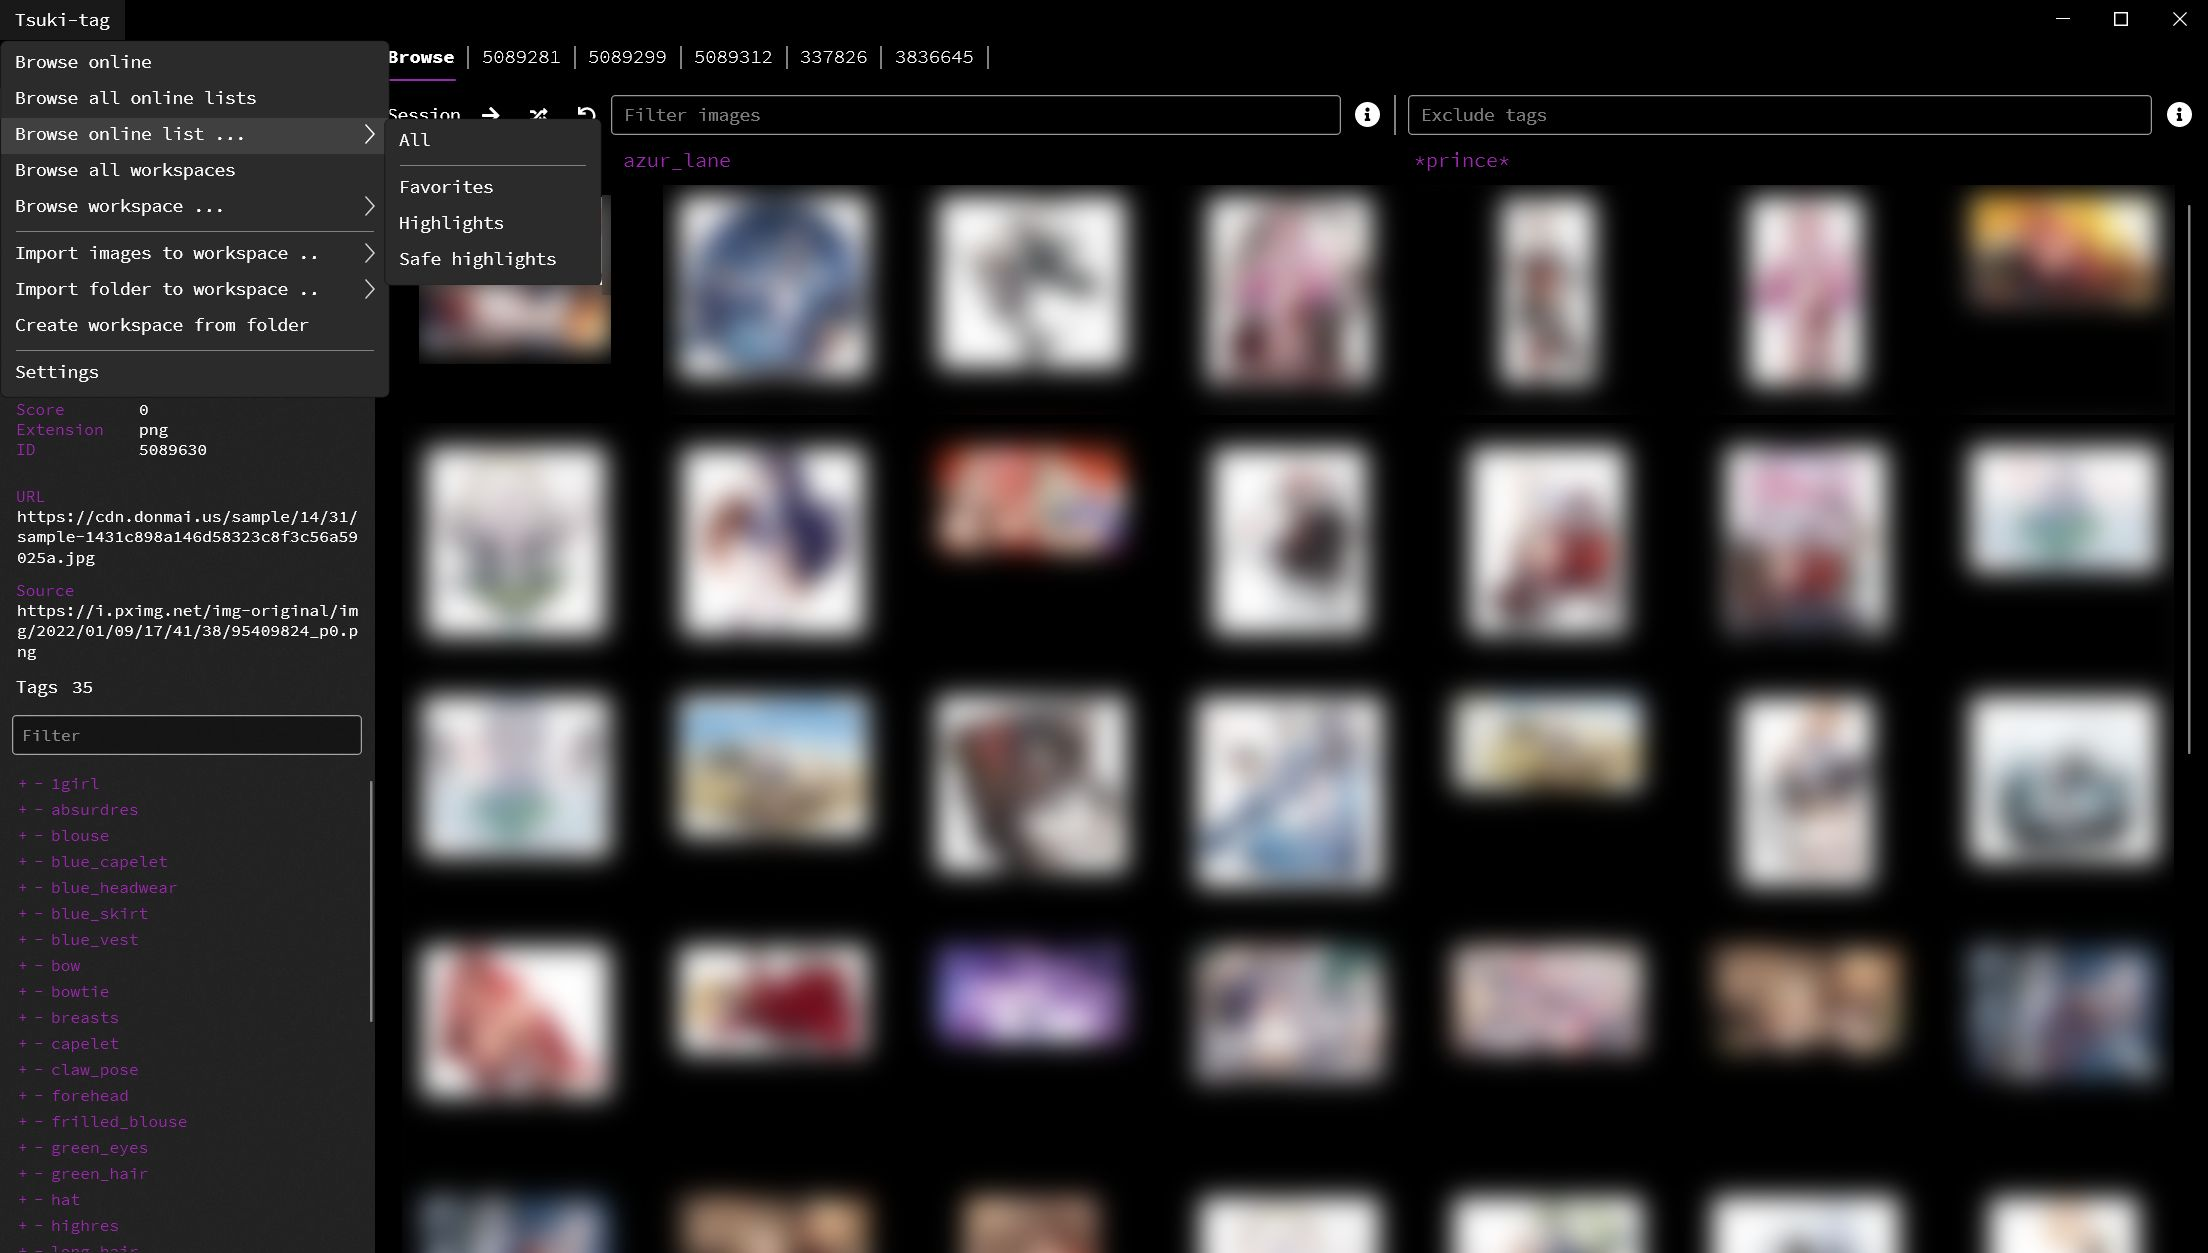Focus the 'Exclude tags' input field
The height and width of the screenshot is (1253, 2208).
tap(1779, 115)
